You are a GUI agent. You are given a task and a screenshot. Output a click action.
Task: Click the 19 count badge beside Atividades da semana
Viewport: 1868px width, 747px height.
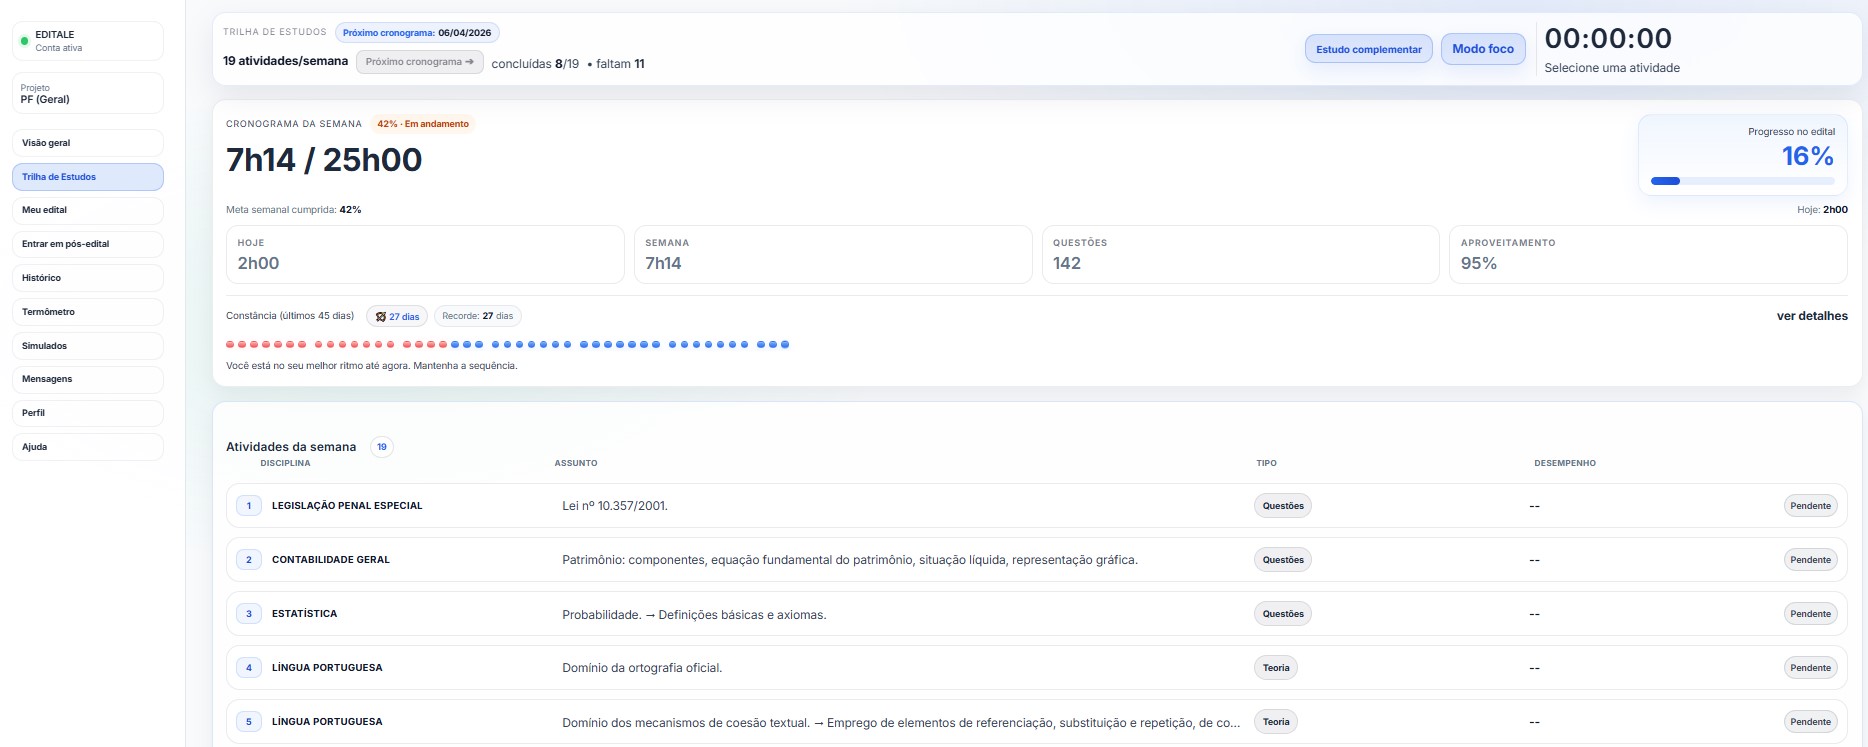[x=382, y=447]
